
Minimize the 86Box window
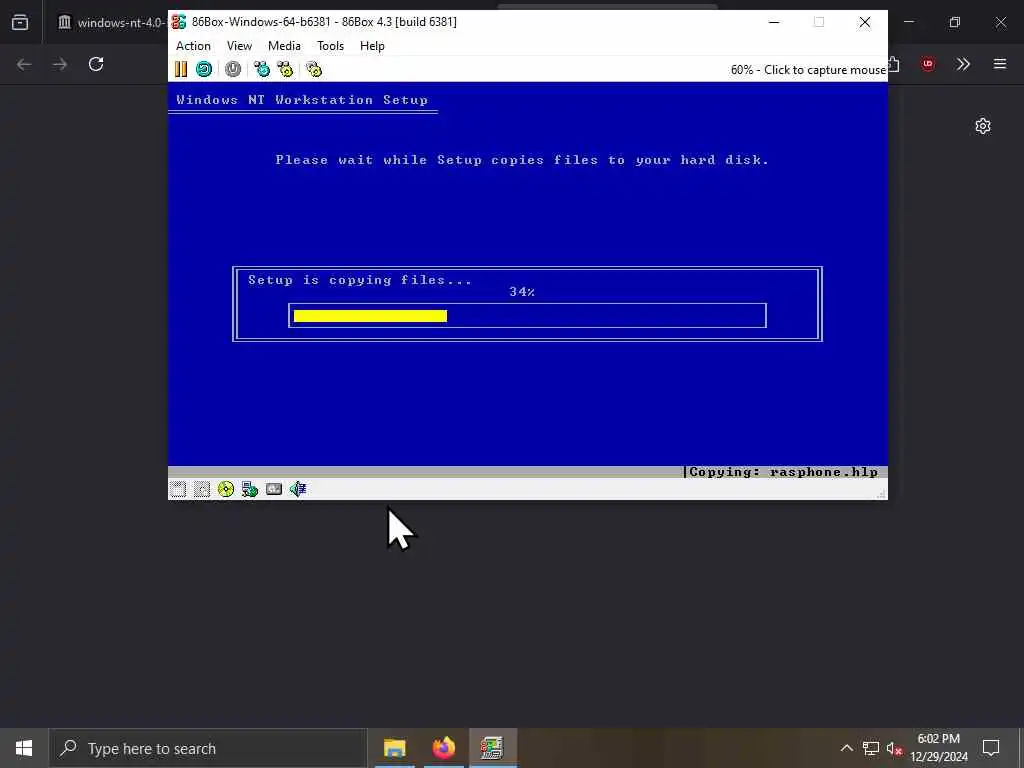pyautogui.click(x=774, y=22)
